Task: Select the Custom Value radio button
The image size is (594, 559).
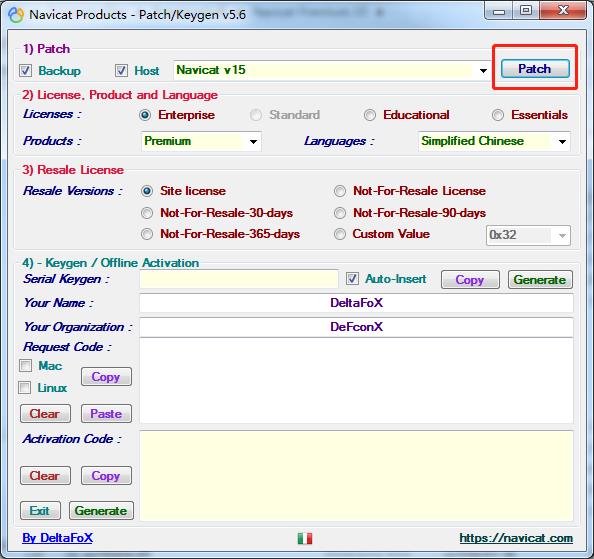Action: (340, 234)
